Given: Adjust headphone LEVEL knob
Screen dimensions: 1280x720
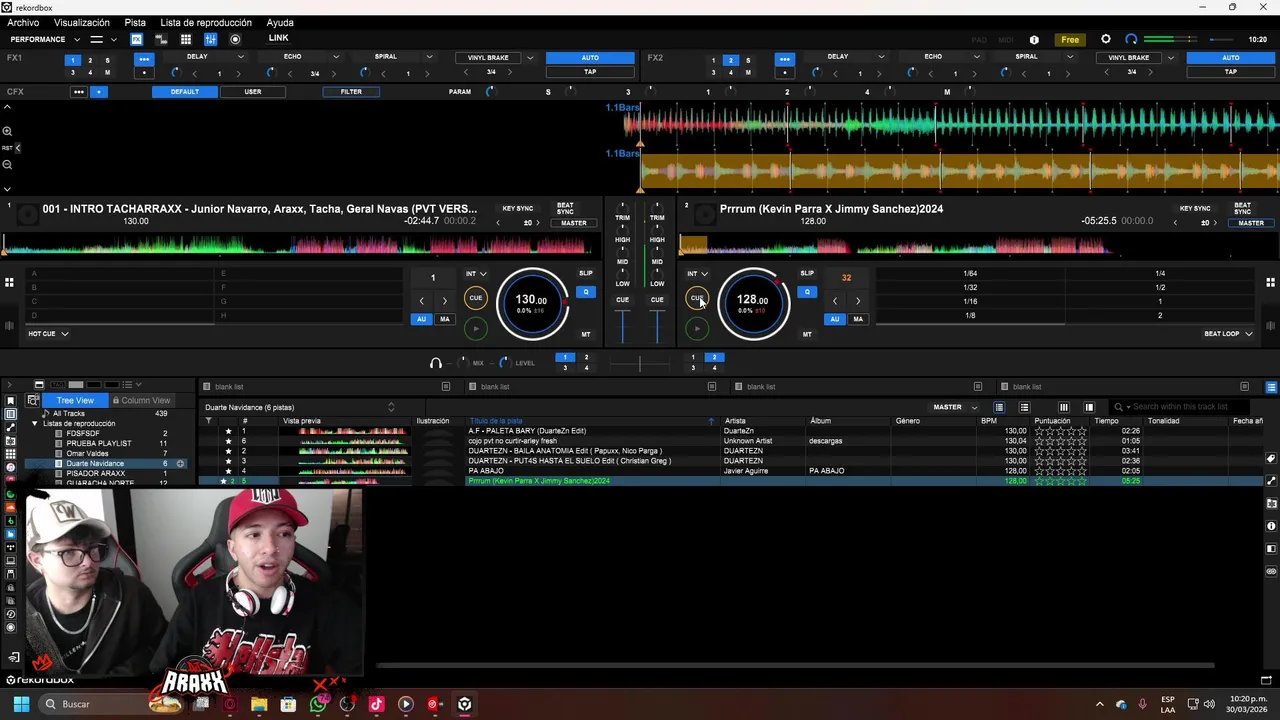Looking at the screenshot, I should coord(504,363).
